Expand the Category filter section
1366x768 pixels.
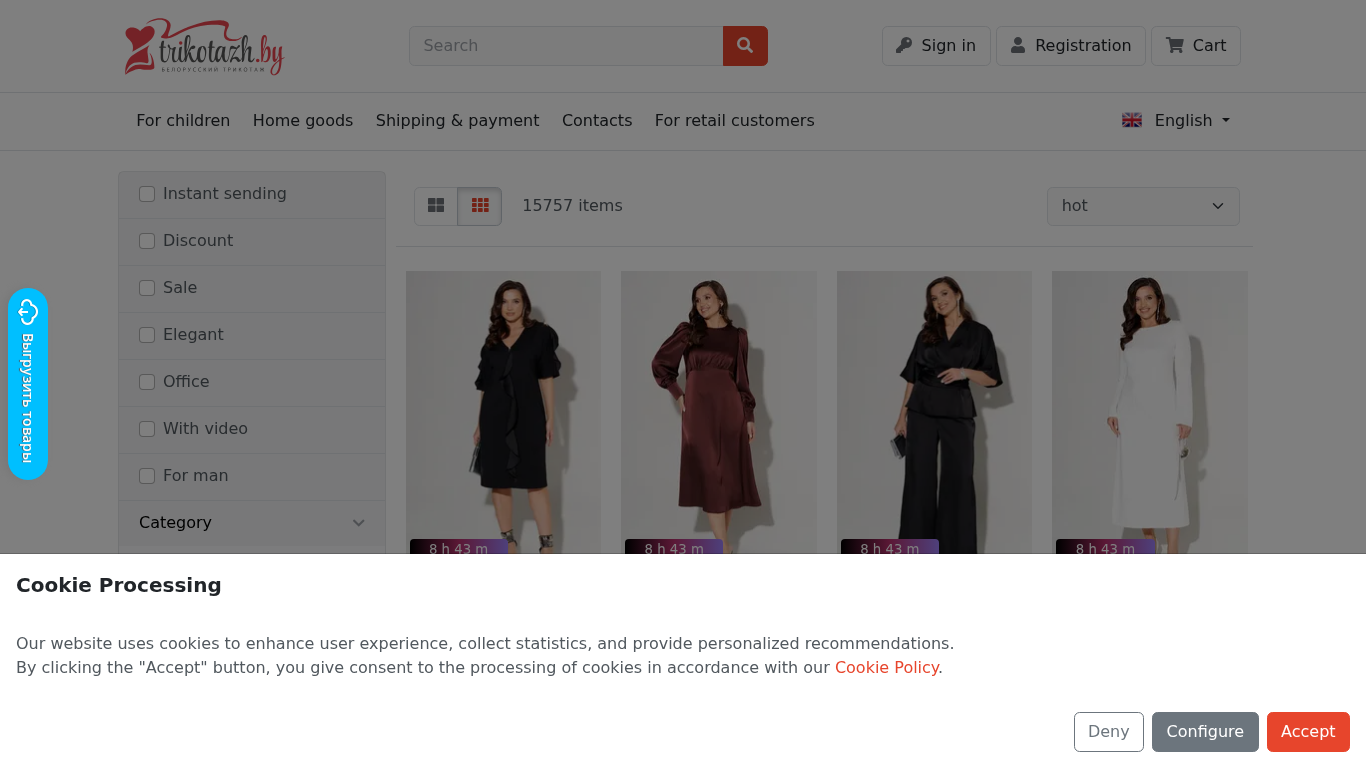click(252, 523)
